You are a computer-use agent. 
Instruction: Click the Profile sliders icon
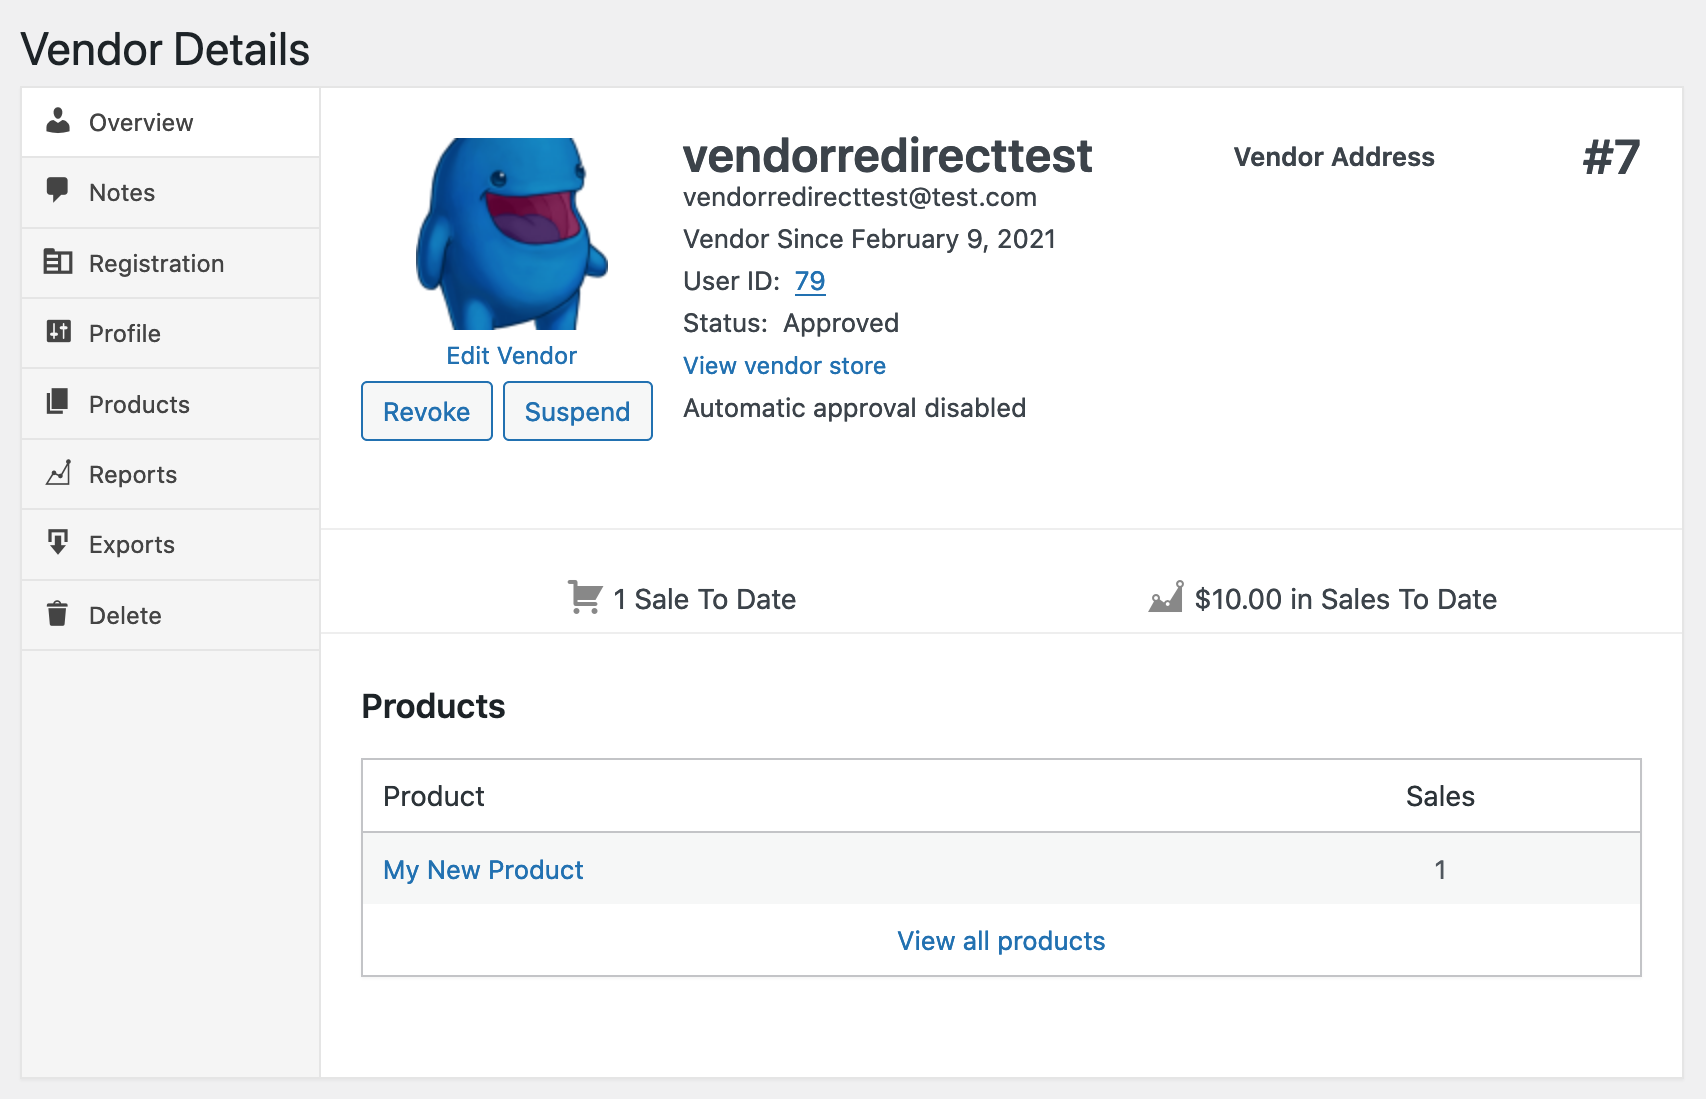(58, 332)
